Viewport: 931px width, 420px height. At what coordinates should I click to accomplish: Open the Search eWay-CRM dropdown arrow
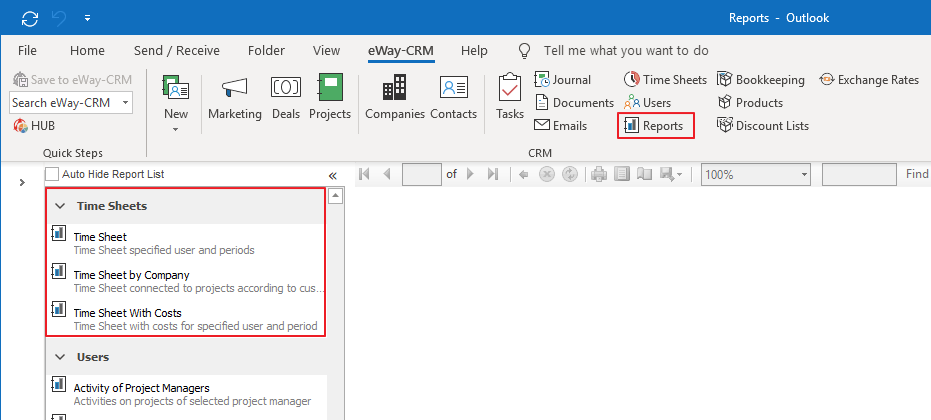(x=125, y=103)
